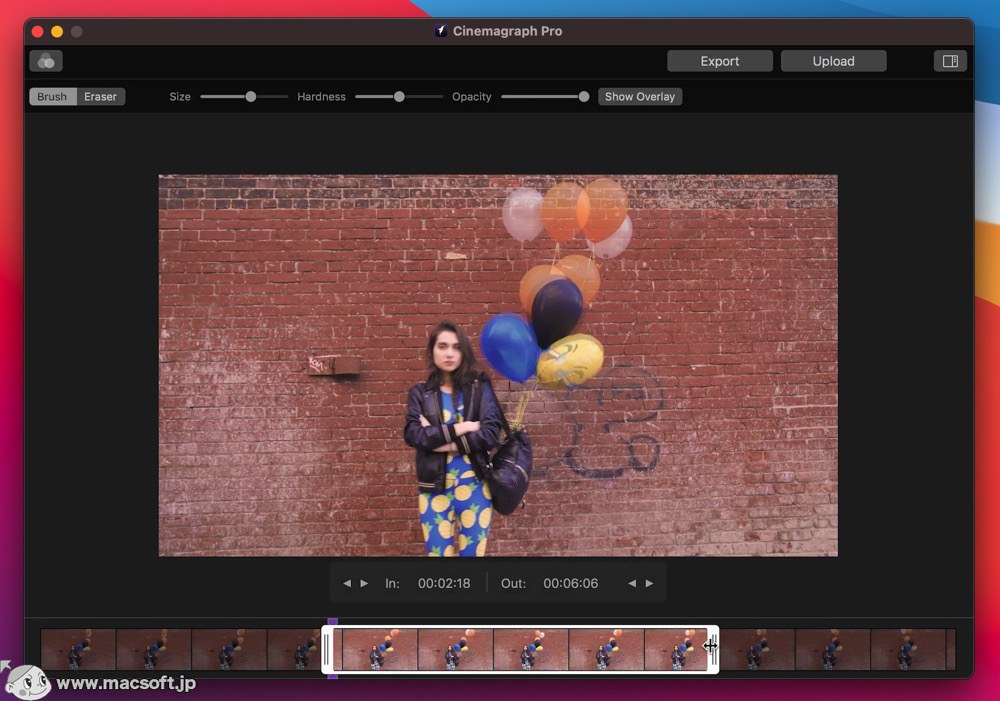Toggle the inspector sidebar panel icon
This screenshot has height=701, width=1000.
pos(949,61)
